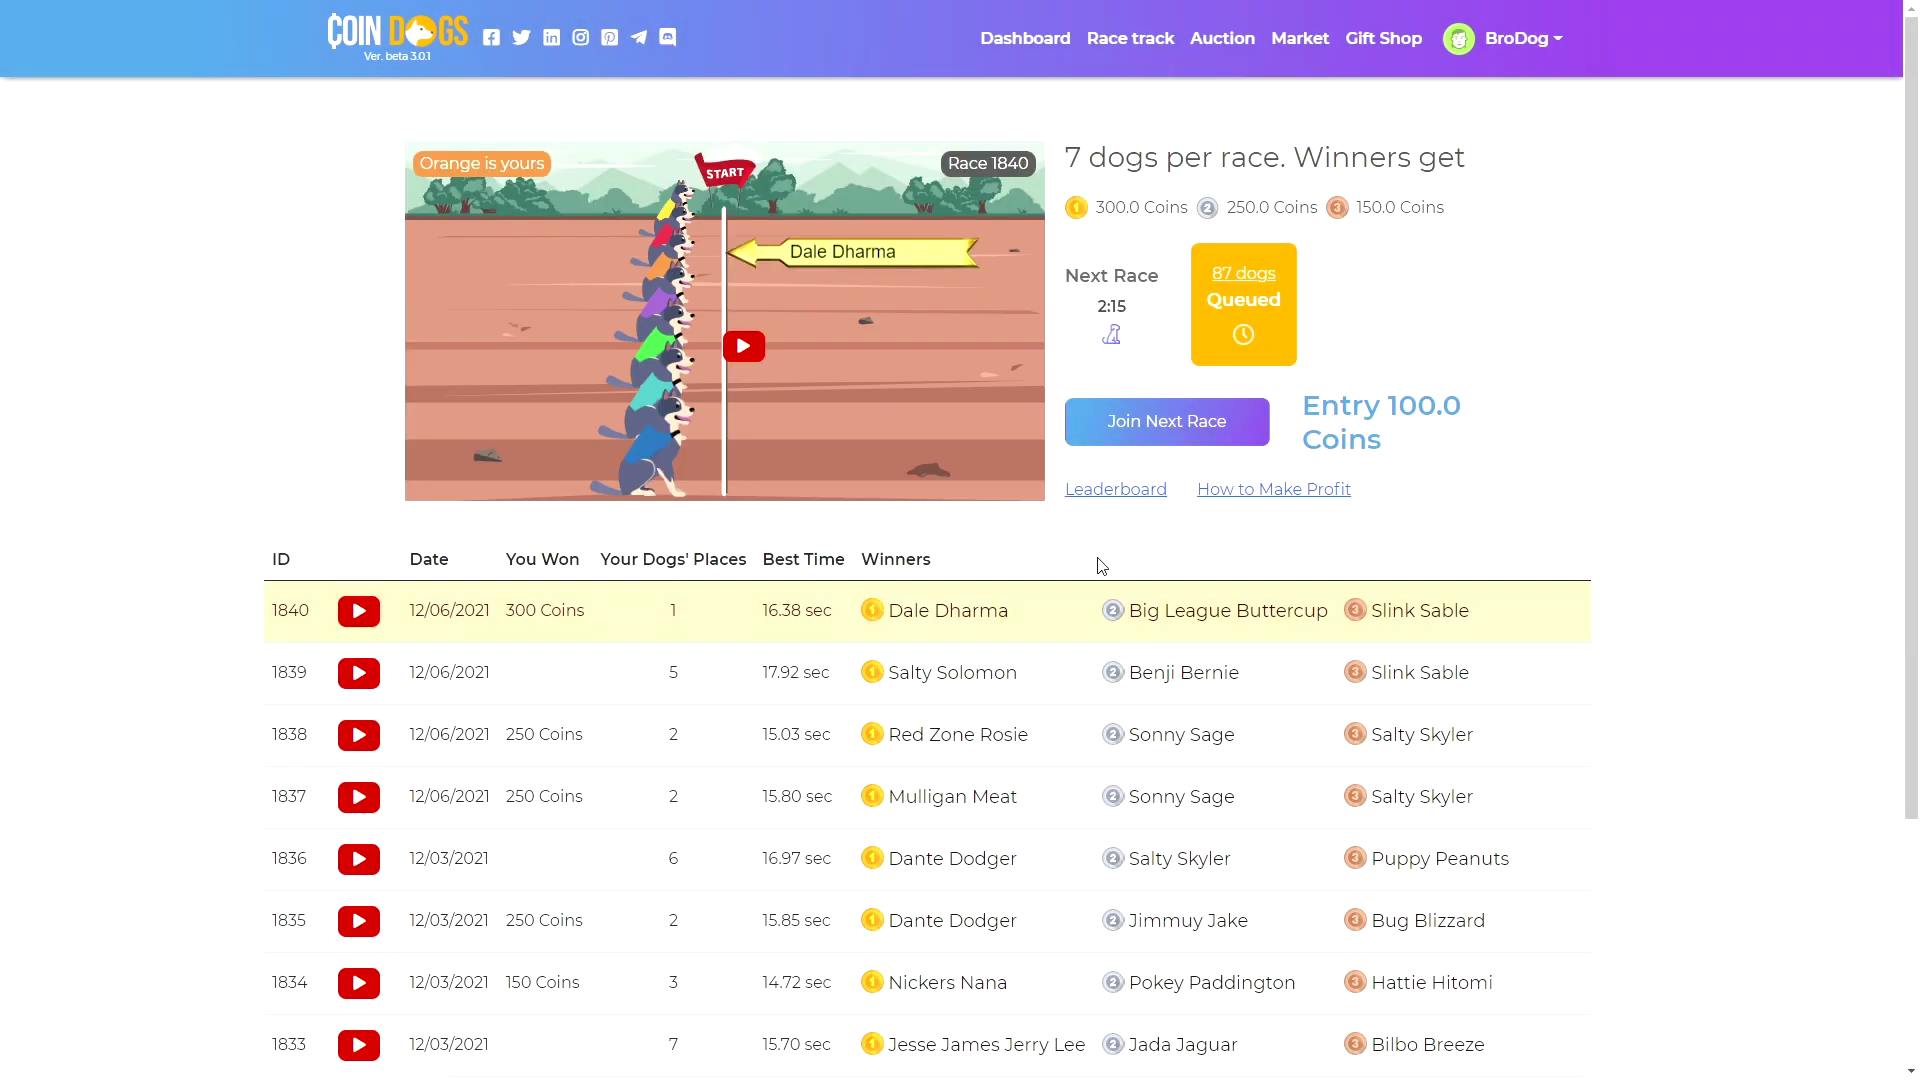Play replay of race 1840 in table

click(359, 611)
